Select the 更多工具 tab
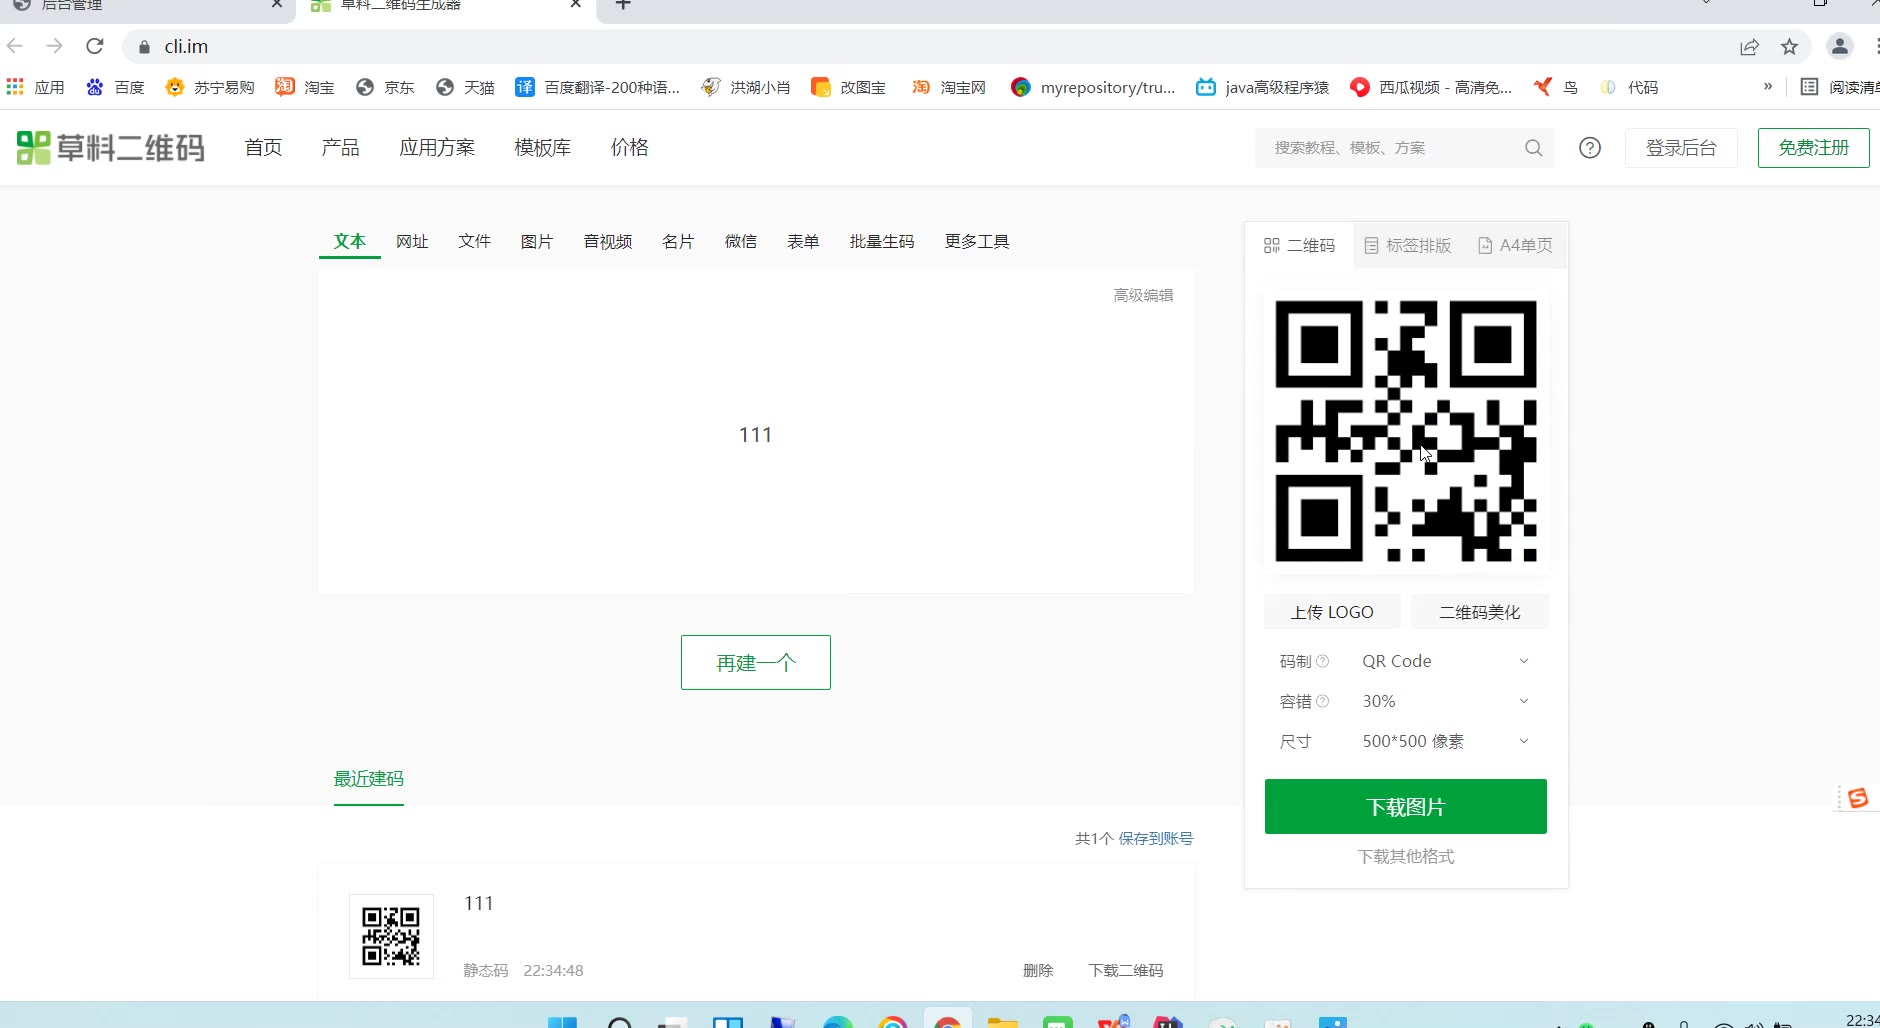The image size is (1880, 1028). click(x=977, y=241)
